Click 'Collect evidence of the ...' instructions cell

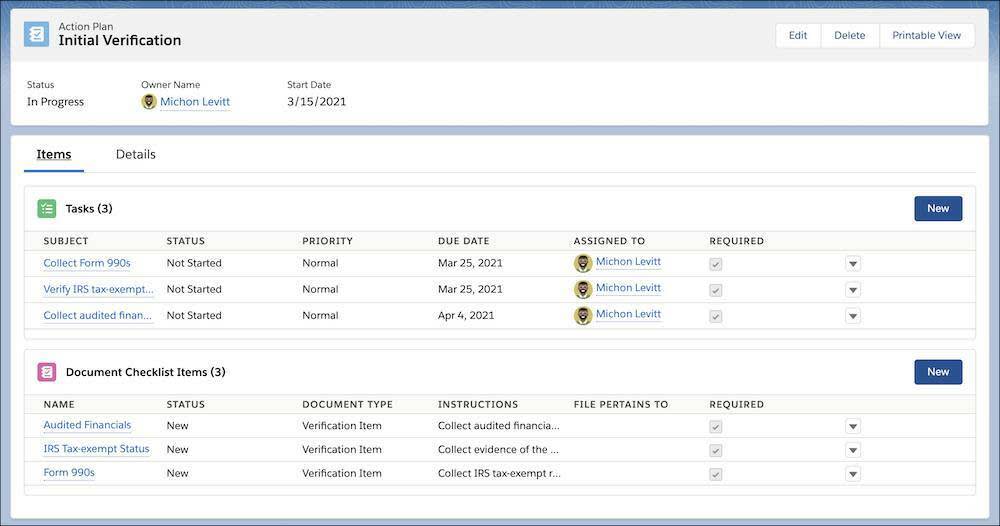pyautogui.click(x=498, y=449)
